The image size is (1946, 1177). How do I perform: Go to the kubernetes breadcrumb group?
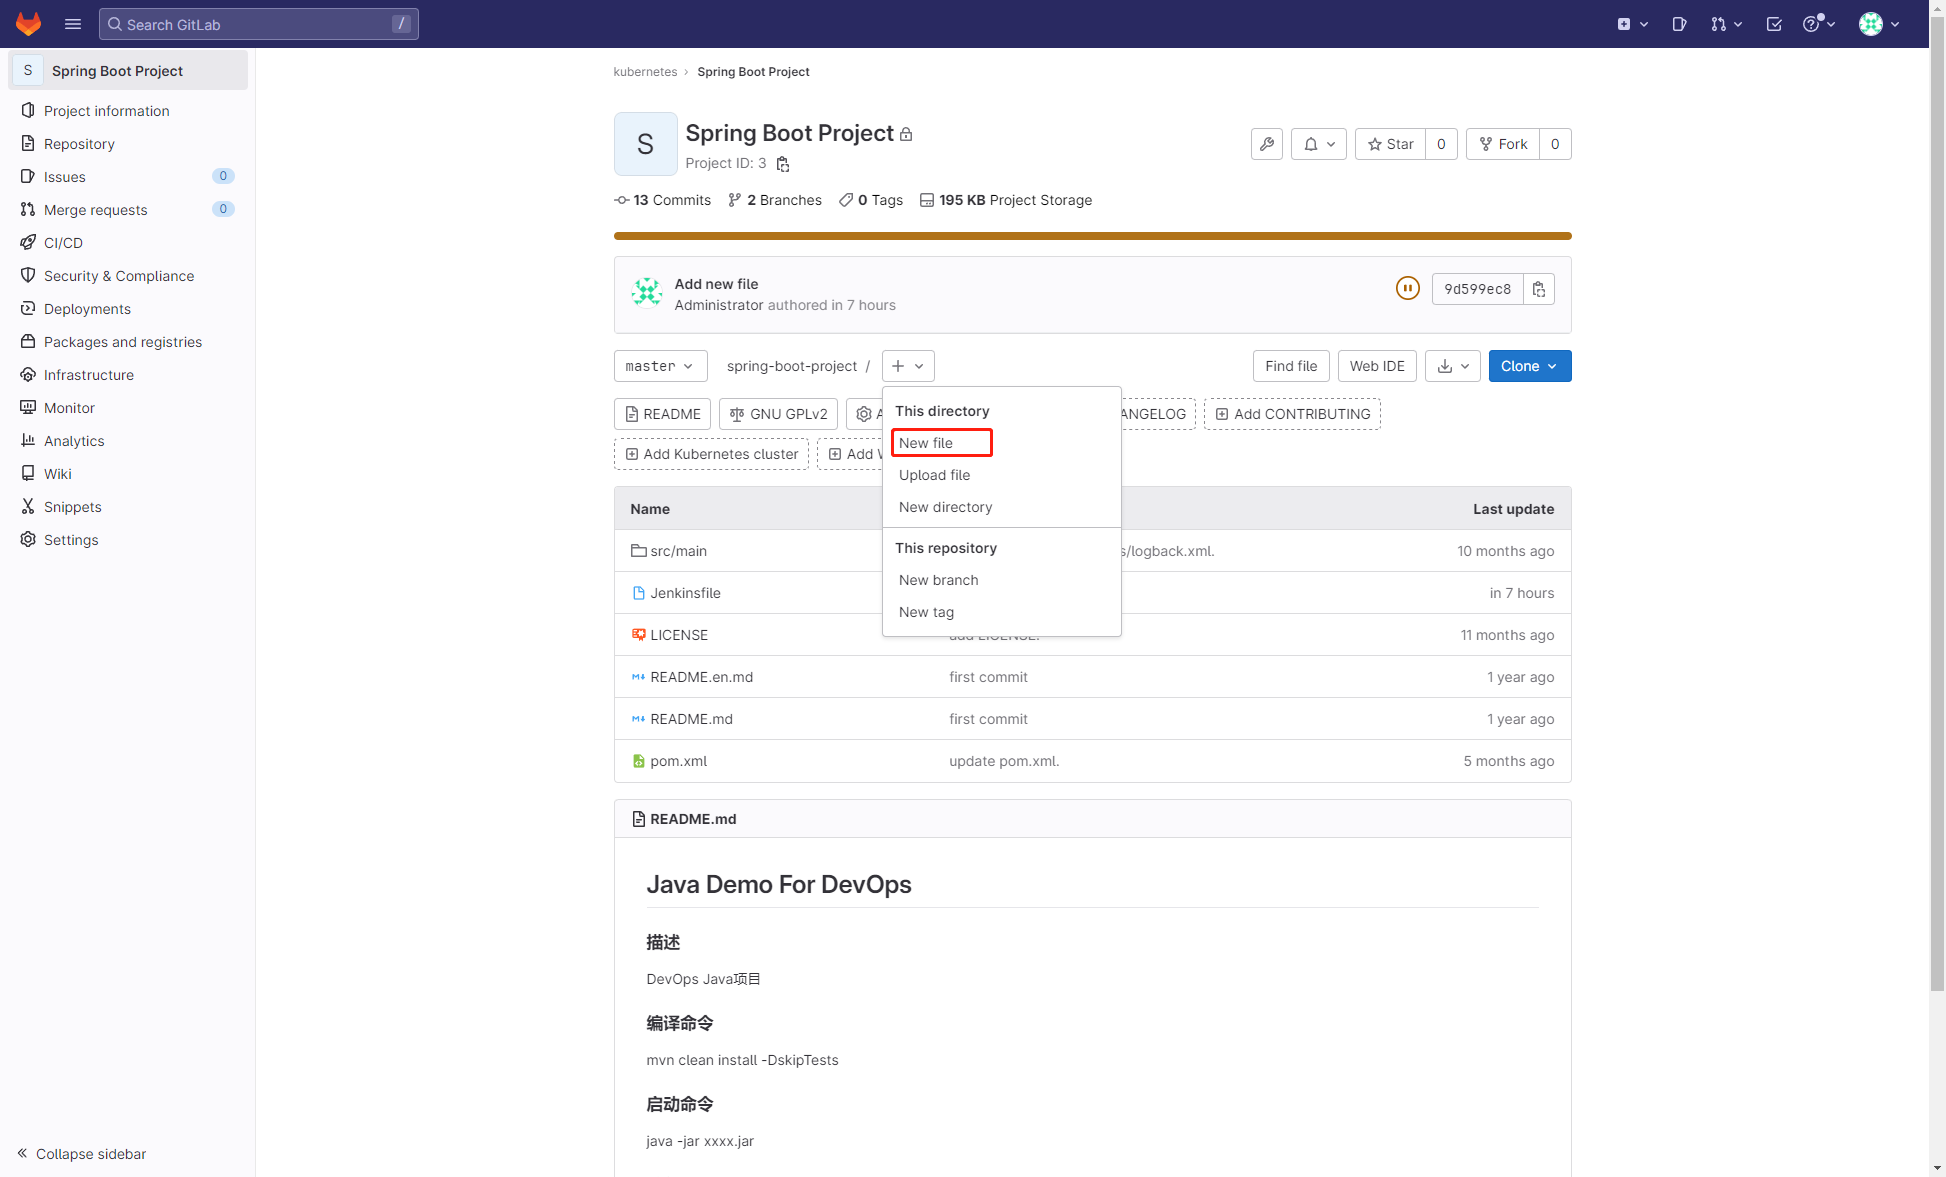pos(645,72)
